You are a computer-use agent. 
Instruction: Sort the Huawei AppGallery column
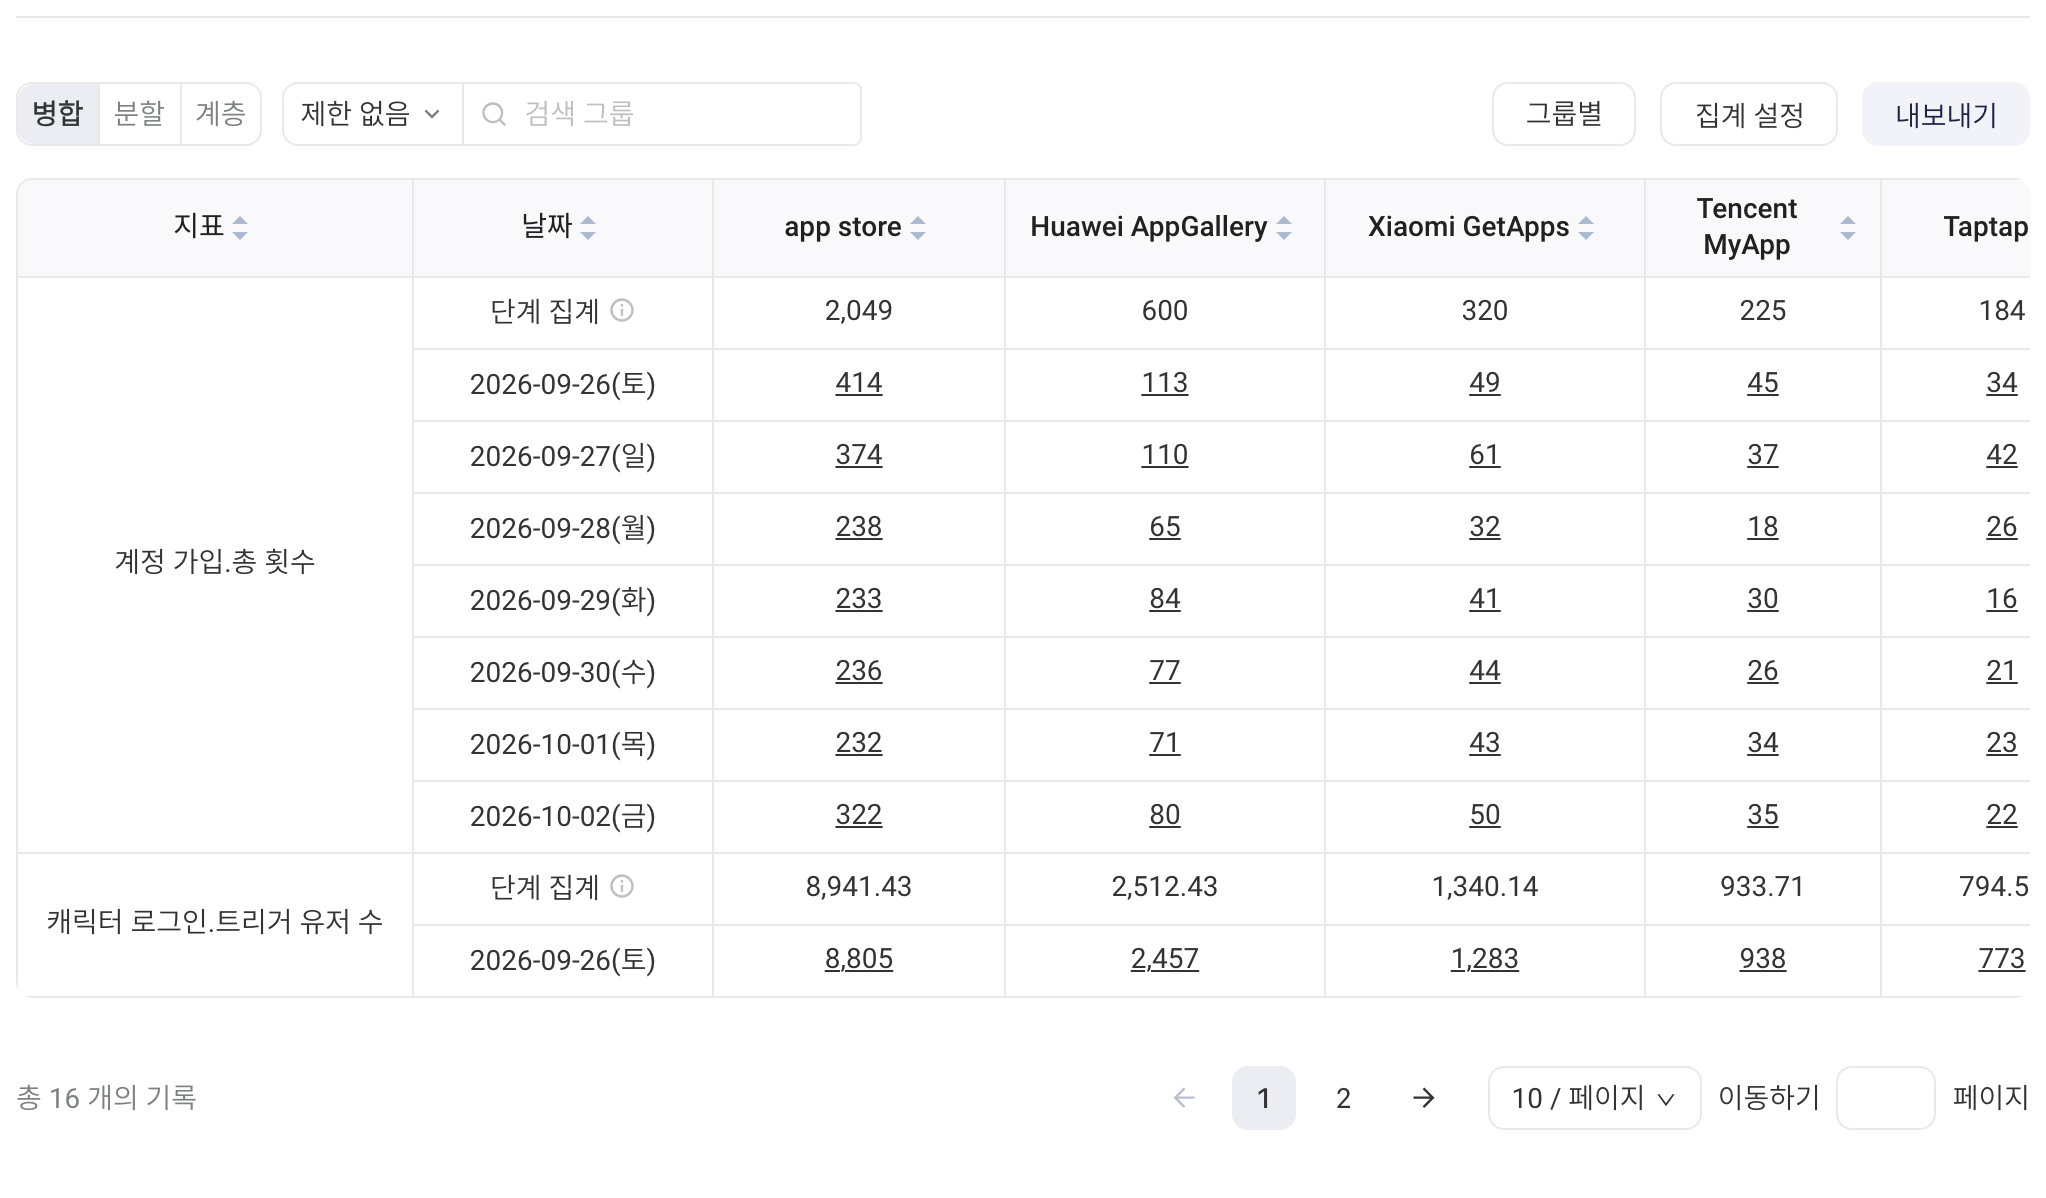coord(1284,228)
